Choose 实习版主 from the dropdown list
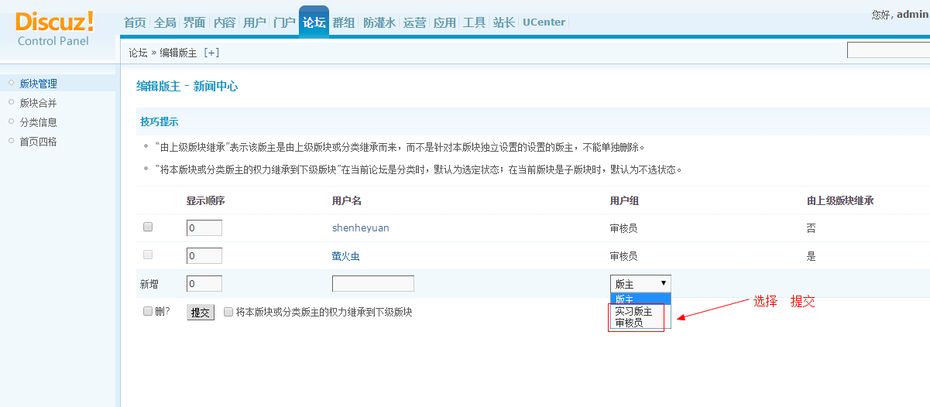 coord(633,311)
